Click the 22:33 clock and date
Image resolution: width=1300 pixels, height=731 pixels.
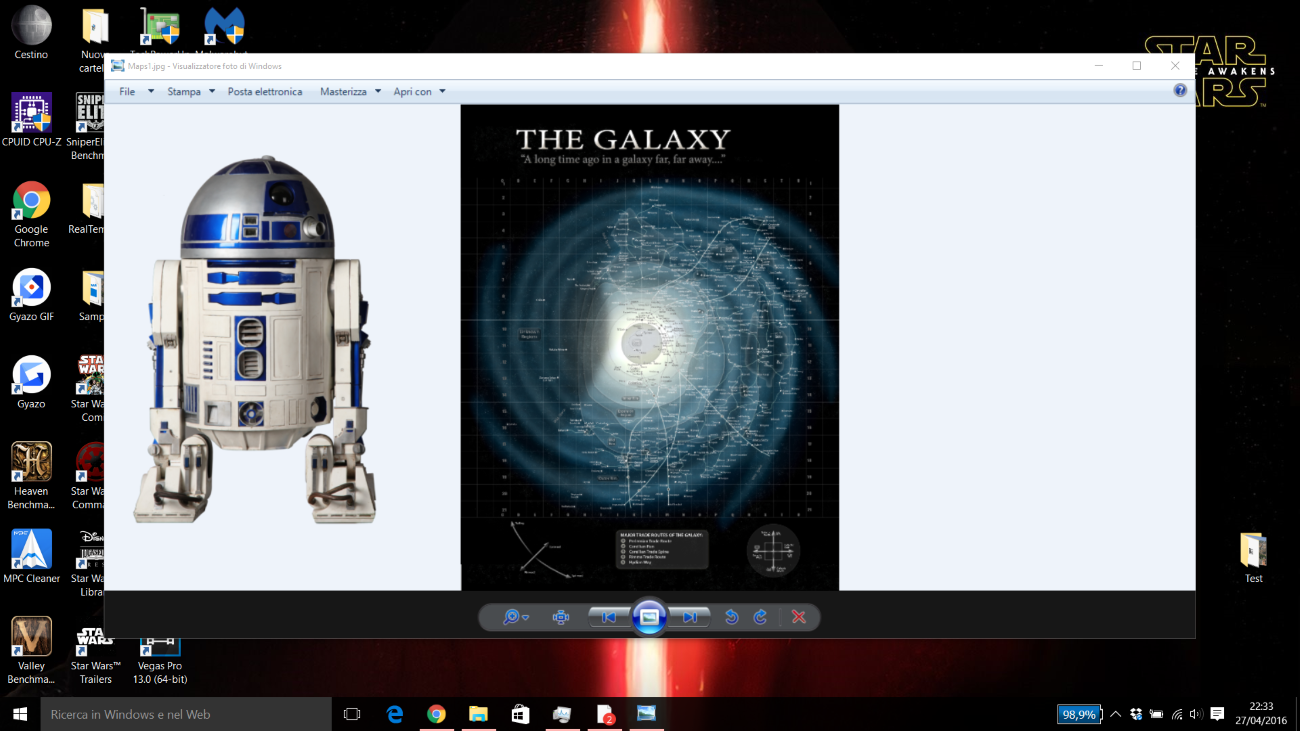1261,714
